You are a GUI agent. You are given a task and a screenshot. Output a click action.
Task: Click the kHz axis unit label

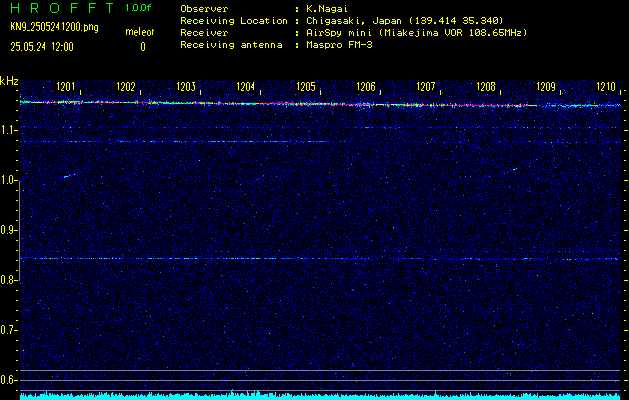9,81
